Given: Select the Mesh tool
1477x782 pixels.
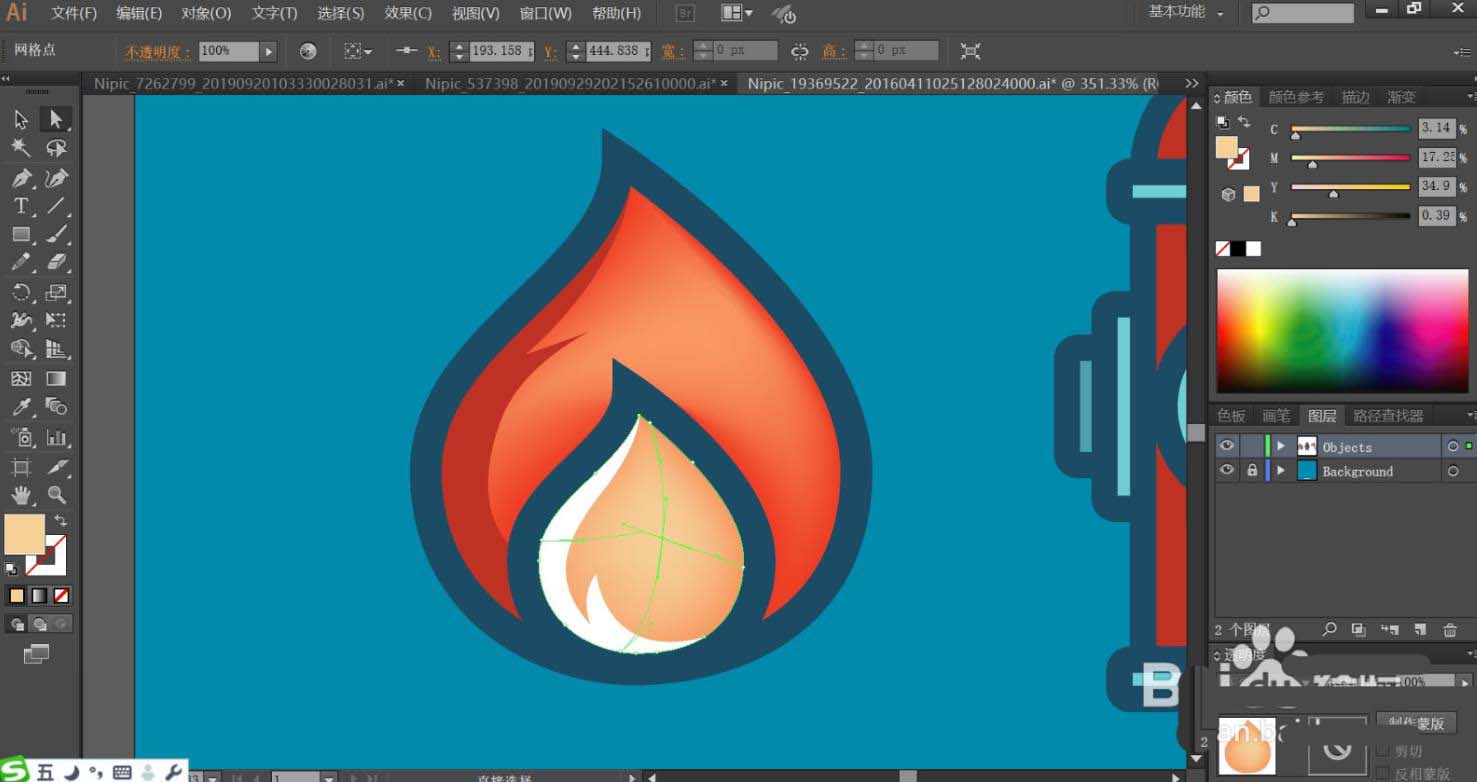Looking at the screenshot, I should (21, 379).
